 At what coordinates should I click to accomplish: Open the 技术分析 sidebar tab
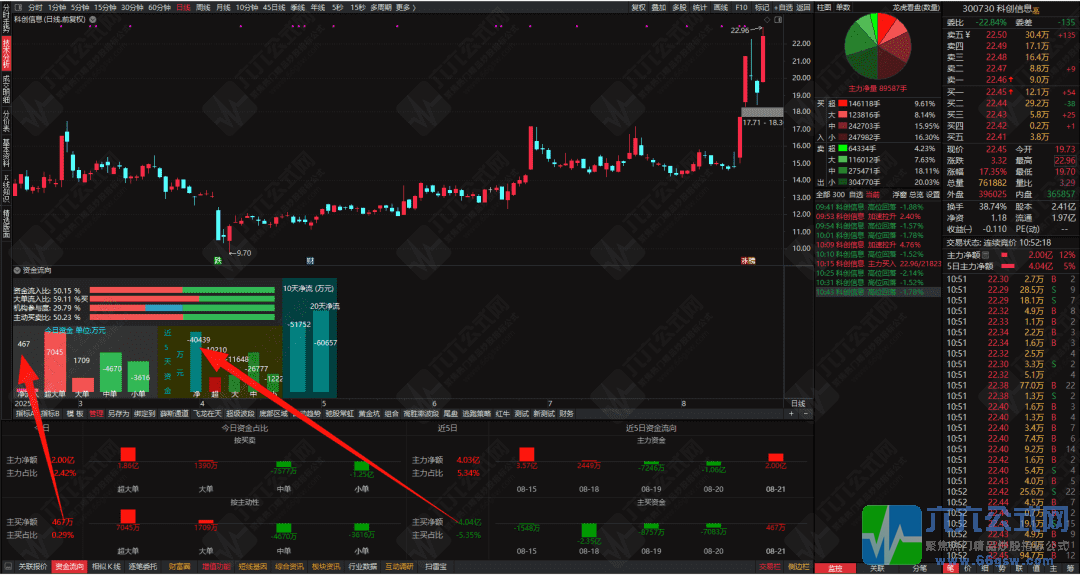click(6, 52)
